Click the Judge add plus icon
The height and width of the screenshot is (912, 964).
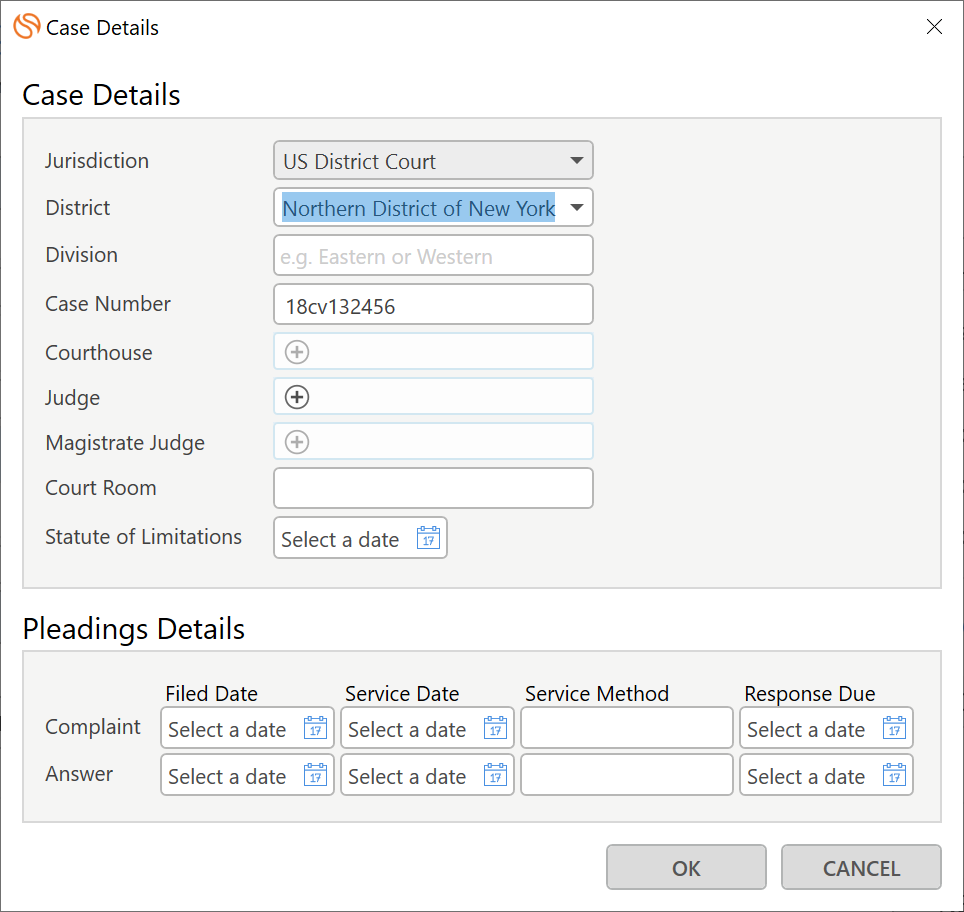[x=297, y=397]
